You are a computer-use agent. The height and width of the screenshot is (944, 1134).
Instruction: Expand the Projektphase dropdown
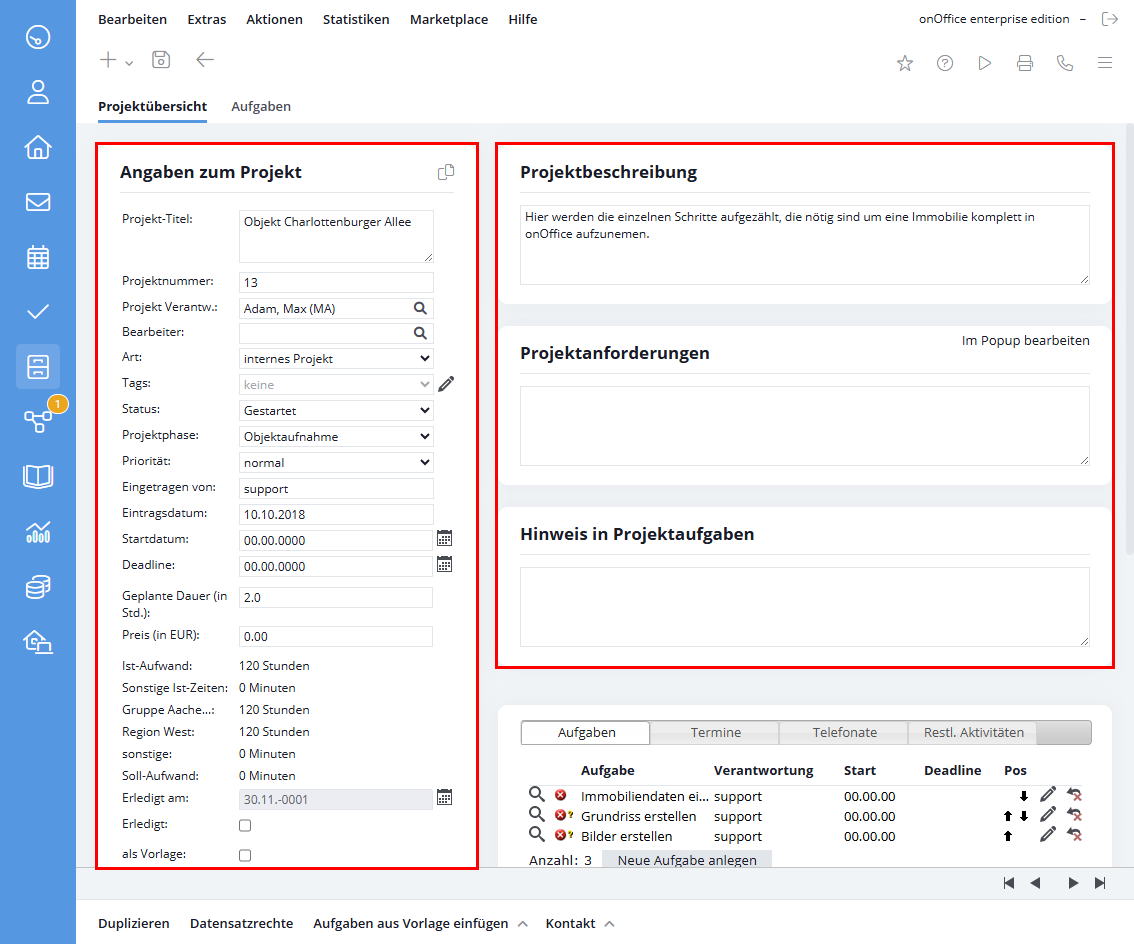click(336, 436)
